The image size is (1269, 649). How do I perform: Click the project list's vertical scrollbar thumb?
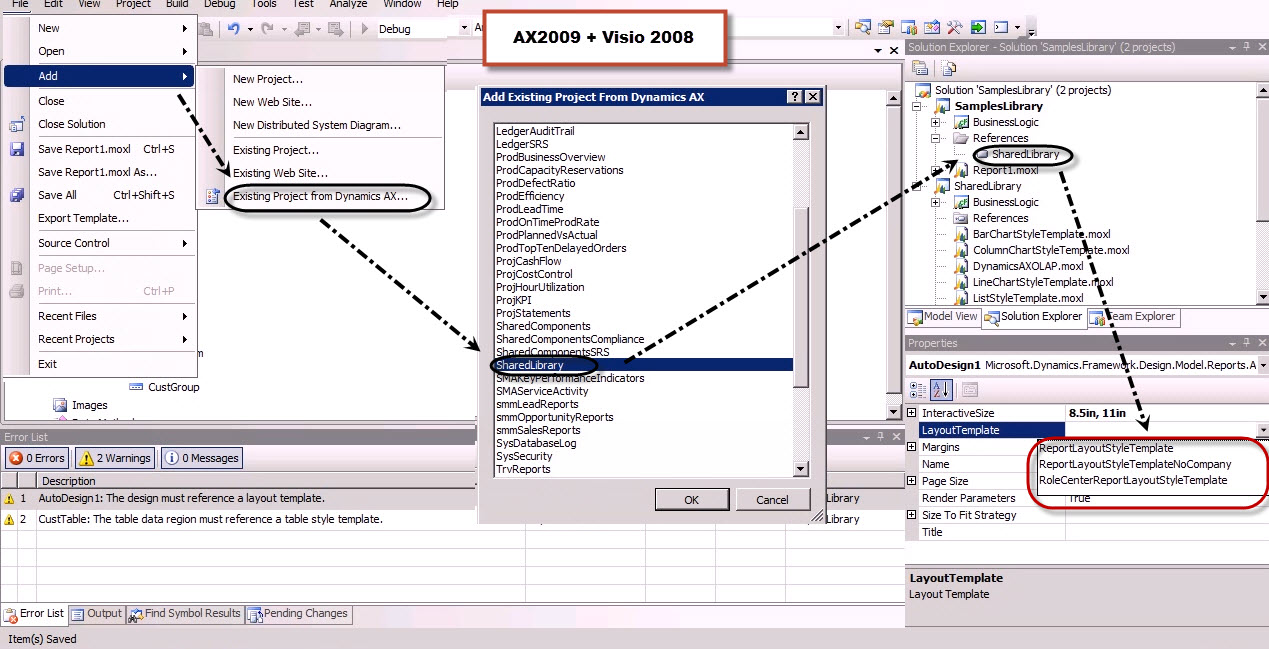coord(801,295)
